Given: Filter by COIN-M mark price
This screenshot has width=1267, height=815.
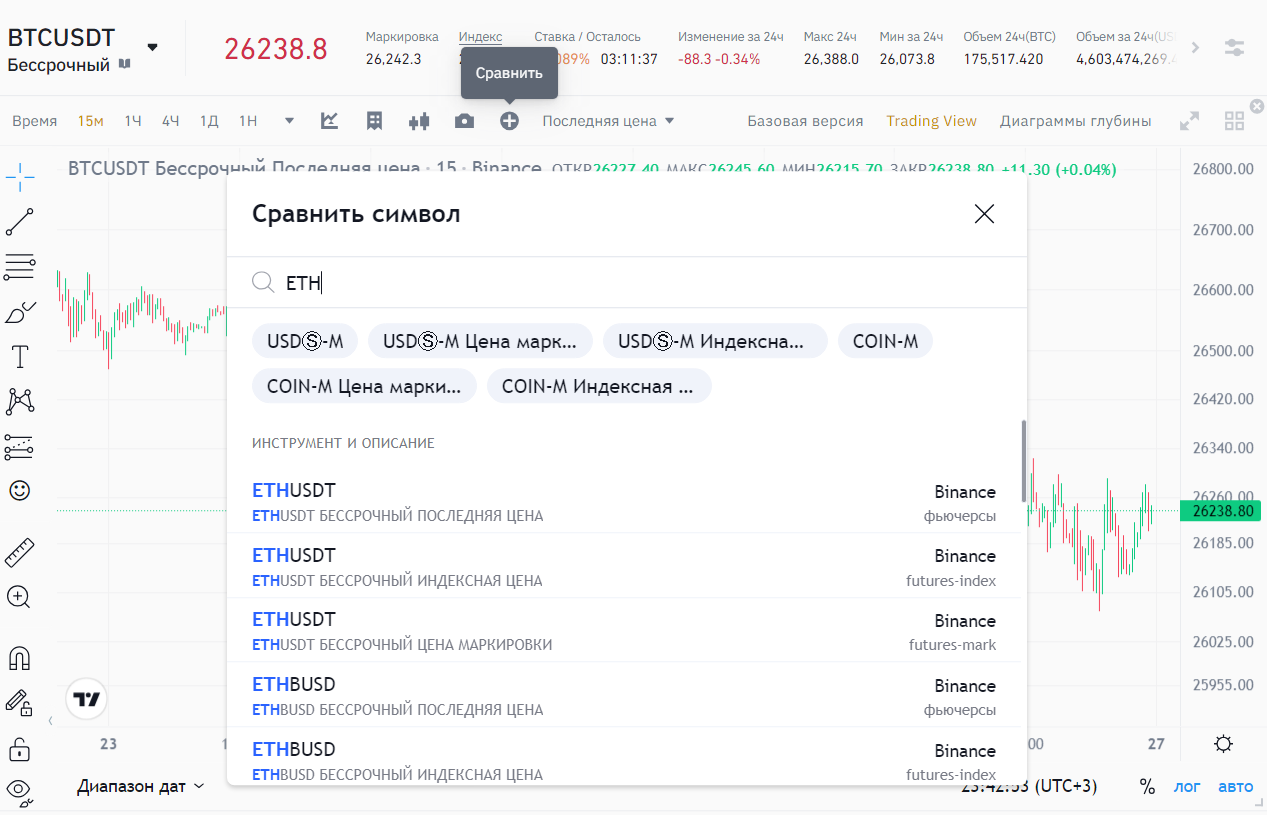Looking at the screenshot, I should pos(364,386).
